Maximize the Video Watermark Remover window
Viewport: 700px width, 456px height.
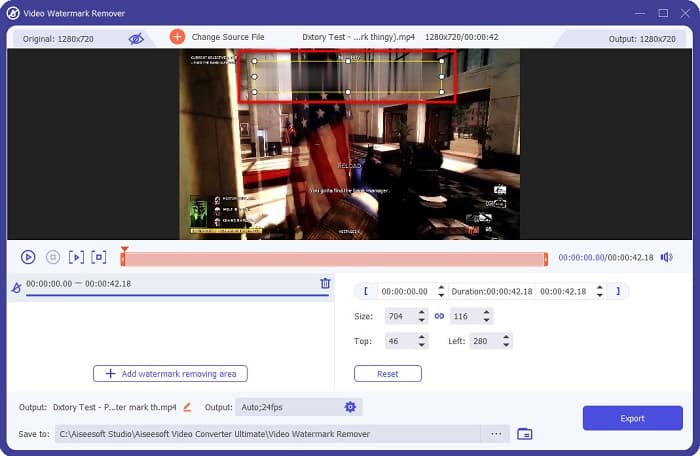(x=663, y=13)
